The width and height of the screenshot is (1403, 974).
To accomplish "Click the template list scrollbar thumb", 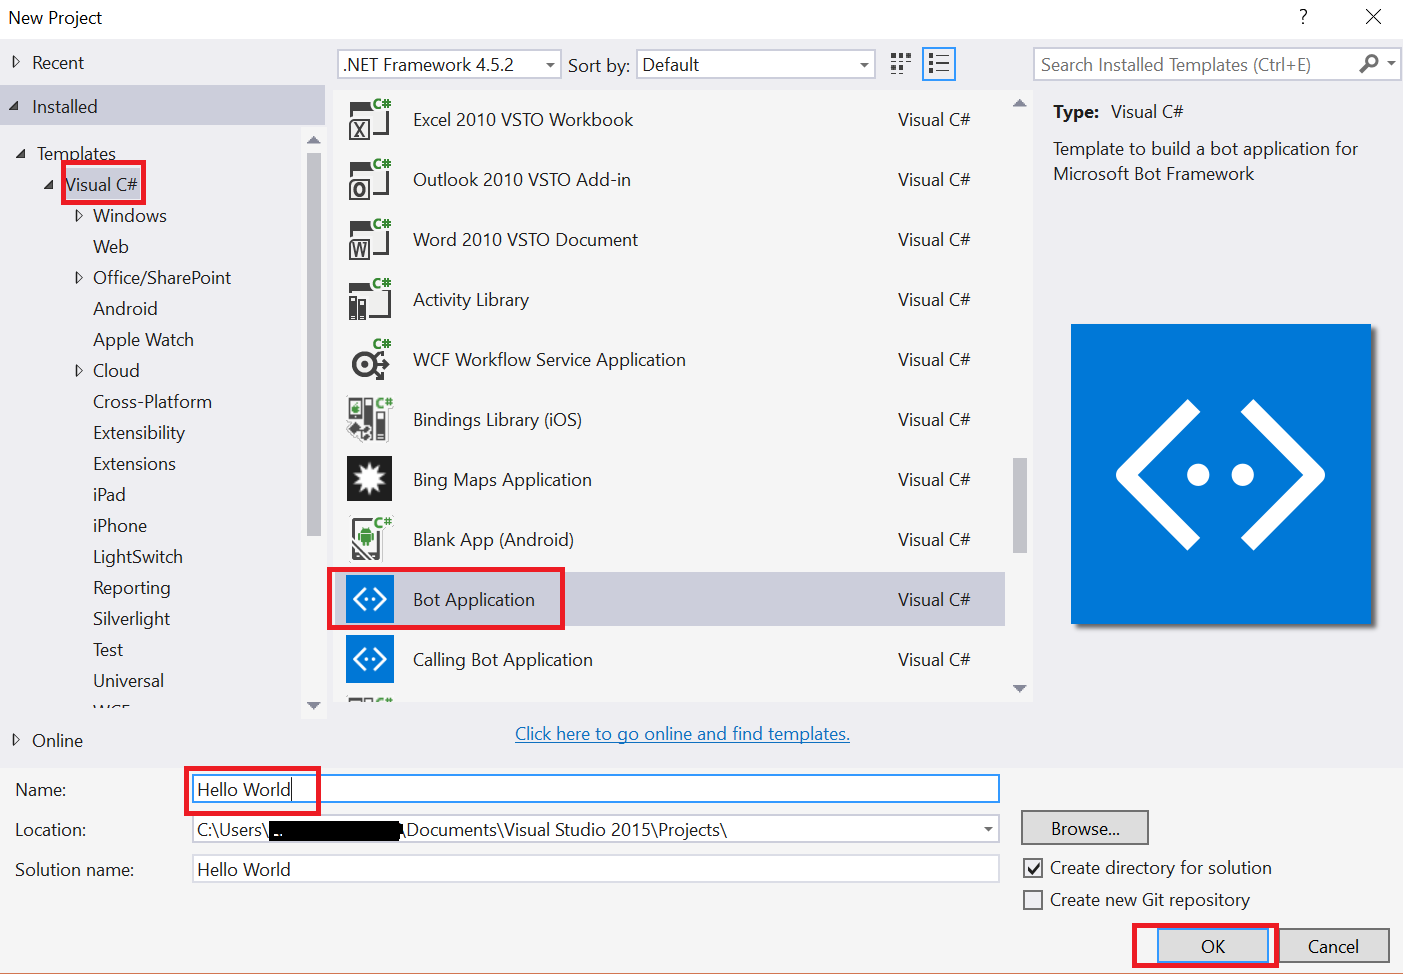I will click(1020, 505).
